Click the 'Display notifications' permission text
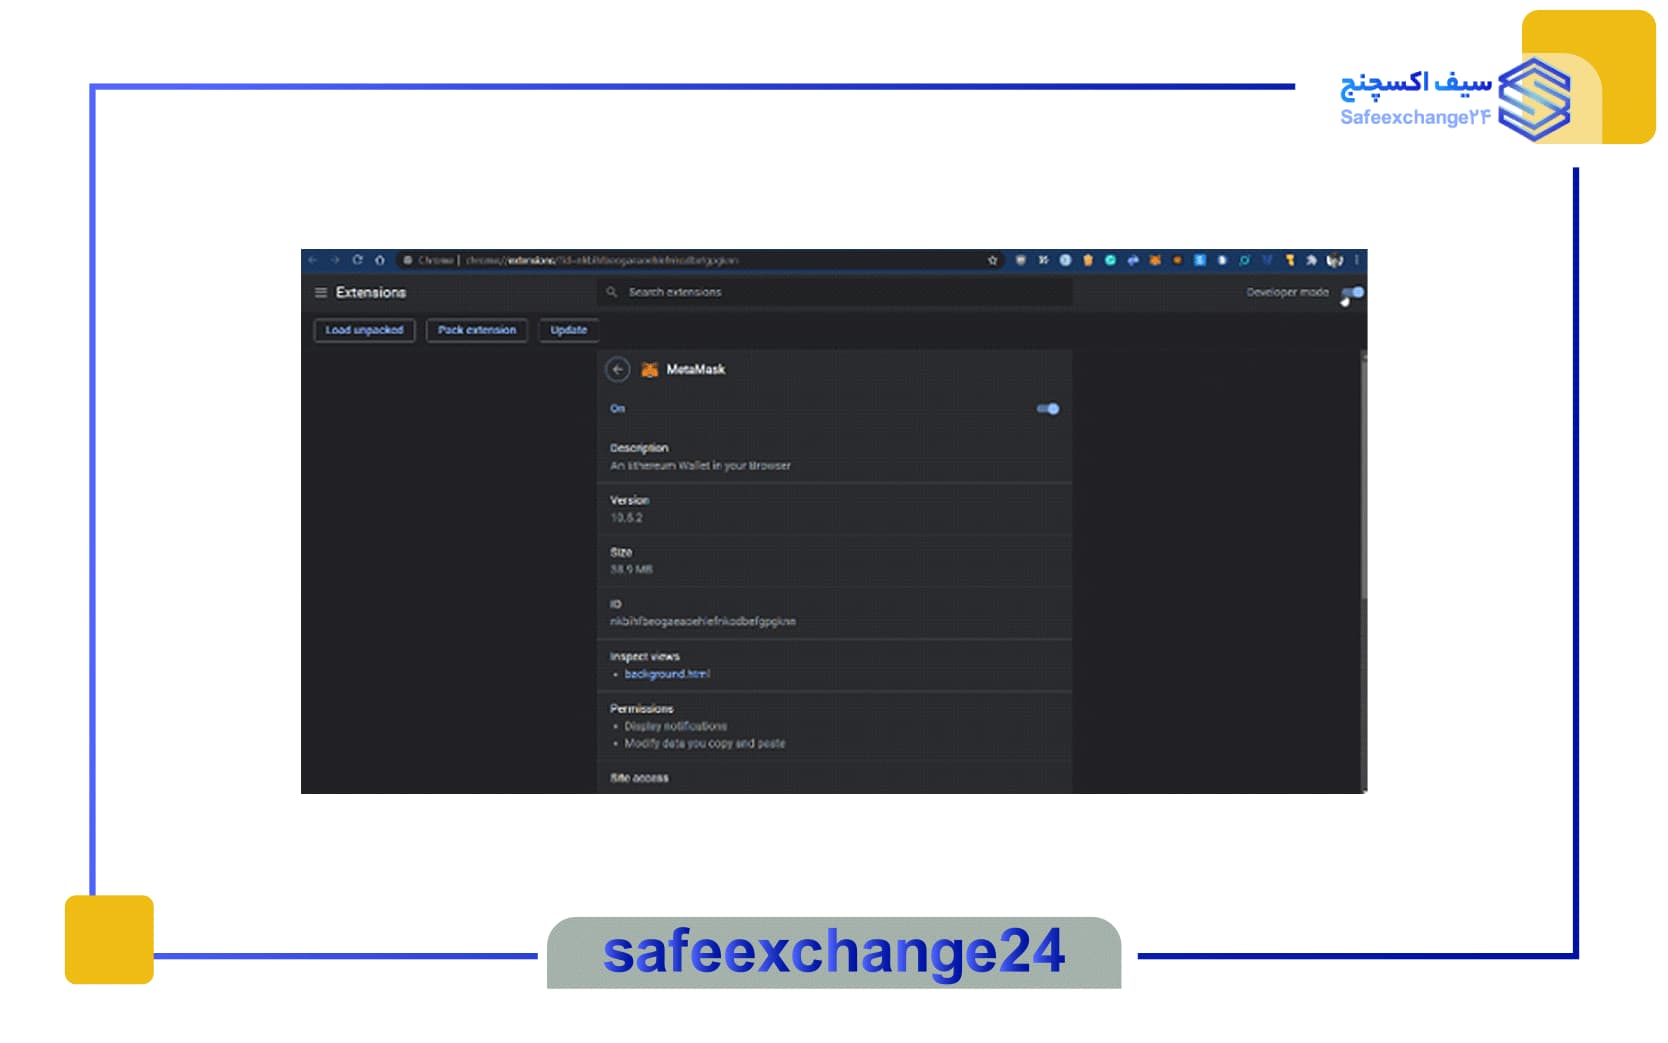The width and height of the screenshot is (1668, 1043). click(676, 726)
